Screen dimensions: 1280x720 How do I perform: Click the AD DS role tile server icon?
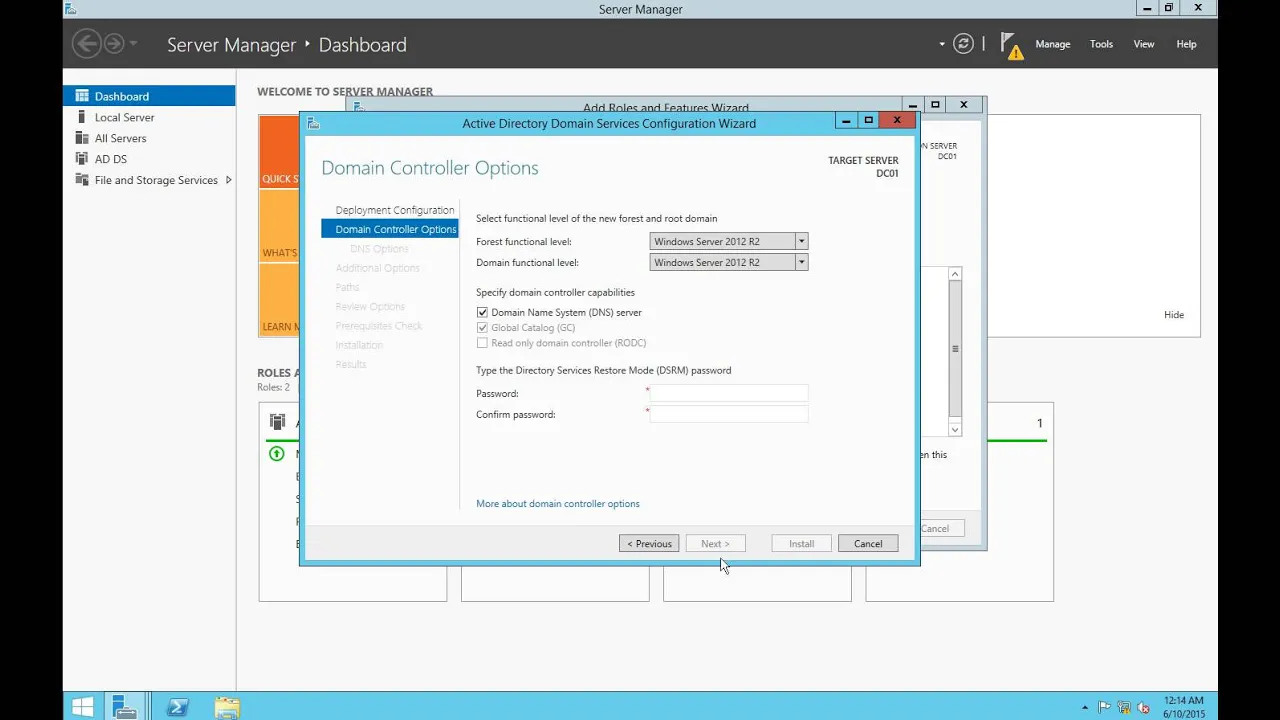coord(277,422)
